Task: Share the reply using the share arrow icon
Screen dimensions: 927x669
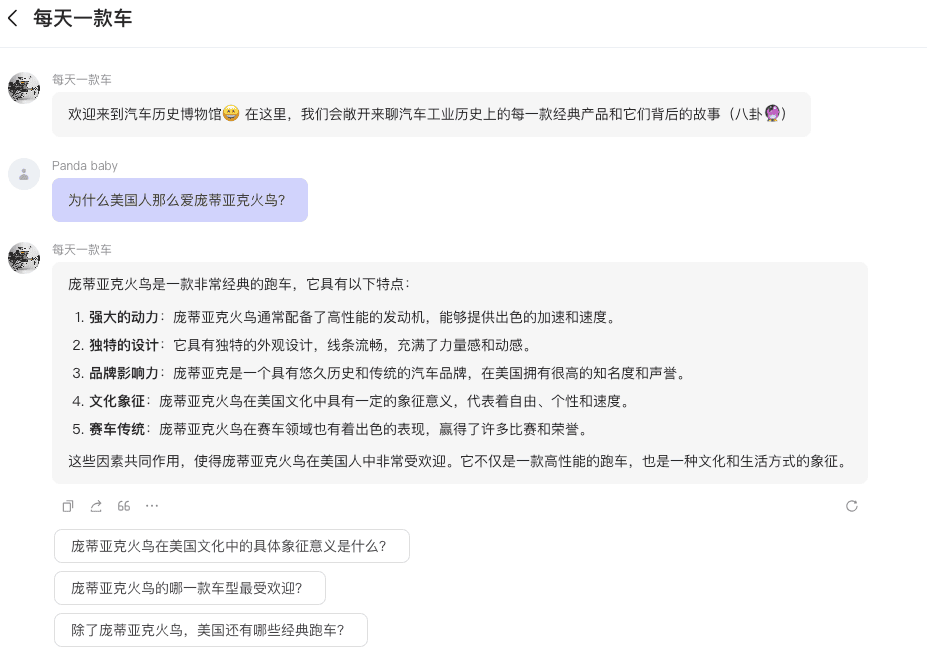Action: 96,506
